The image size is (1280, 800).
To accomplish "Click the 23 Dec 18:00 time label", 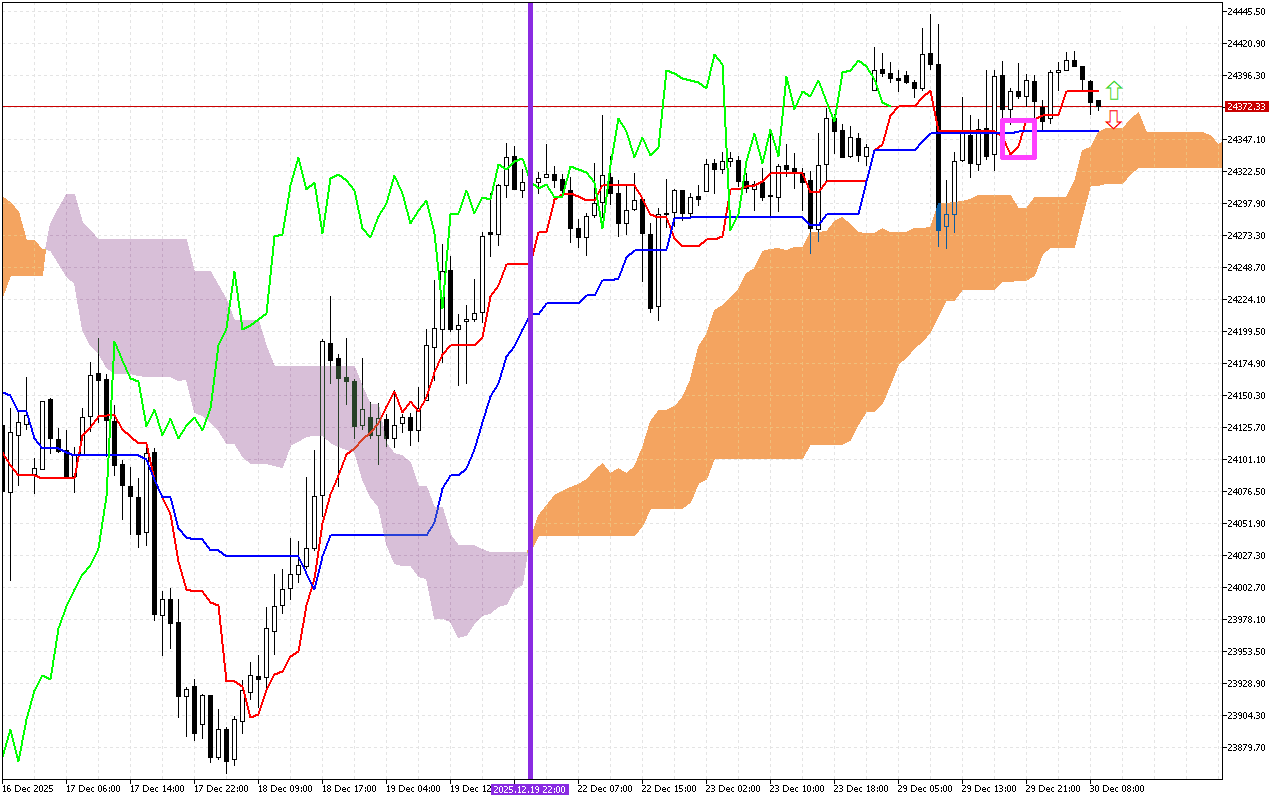I will pos(862,789).
